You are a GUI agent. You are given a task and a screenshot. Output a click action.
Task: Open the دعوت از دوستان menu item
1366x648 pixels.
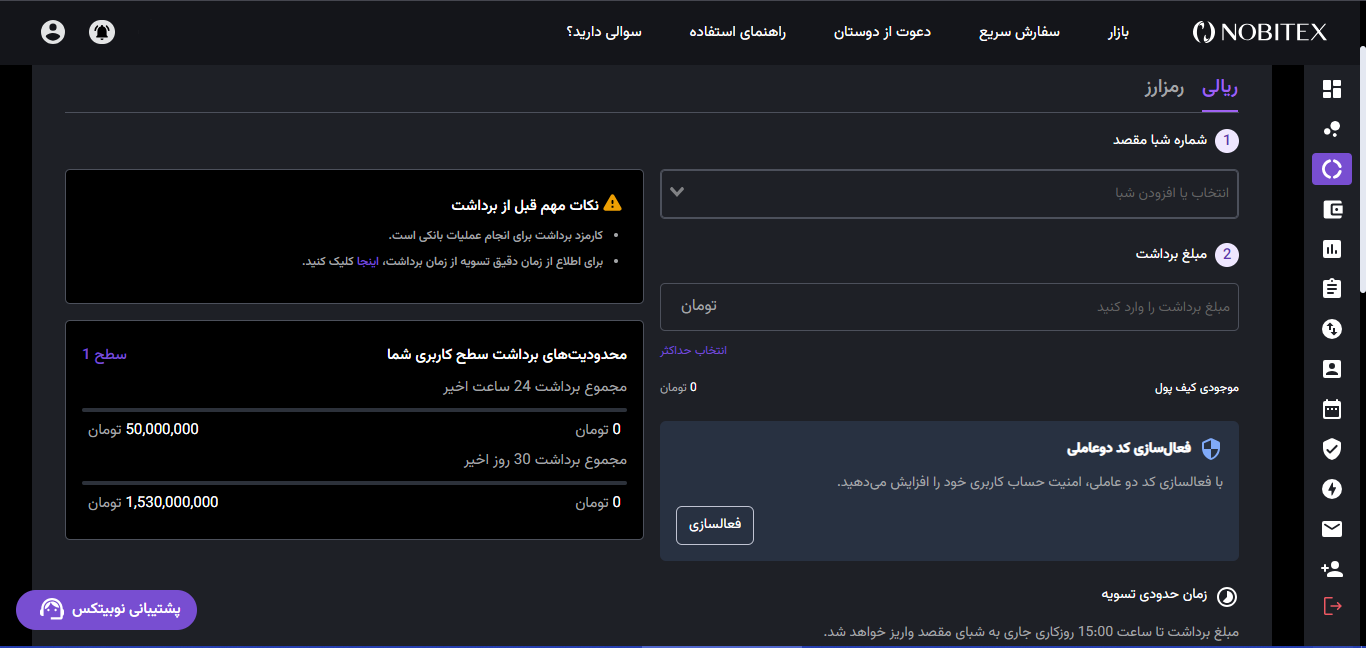point(882,32)
